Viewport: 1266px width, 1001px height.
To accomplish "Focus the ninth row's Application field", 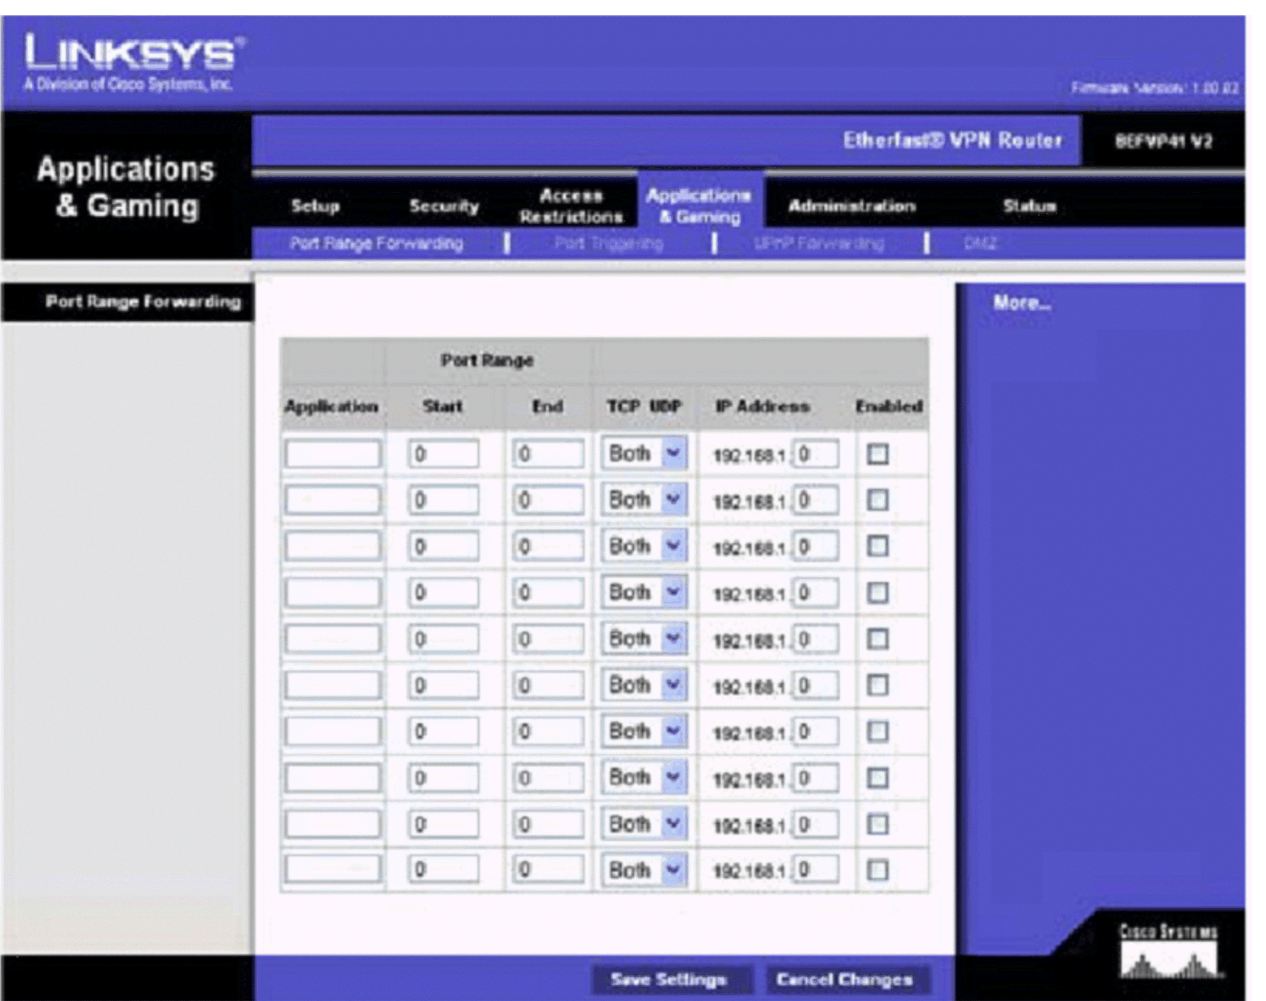I will tap(333, 824).
